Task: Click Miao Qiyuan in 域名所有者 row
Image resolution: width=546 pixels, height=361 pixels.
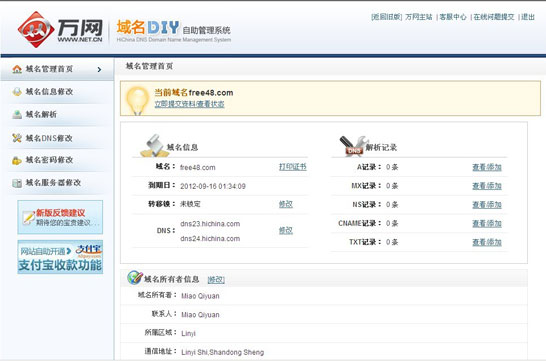Action: pos(200,296)
